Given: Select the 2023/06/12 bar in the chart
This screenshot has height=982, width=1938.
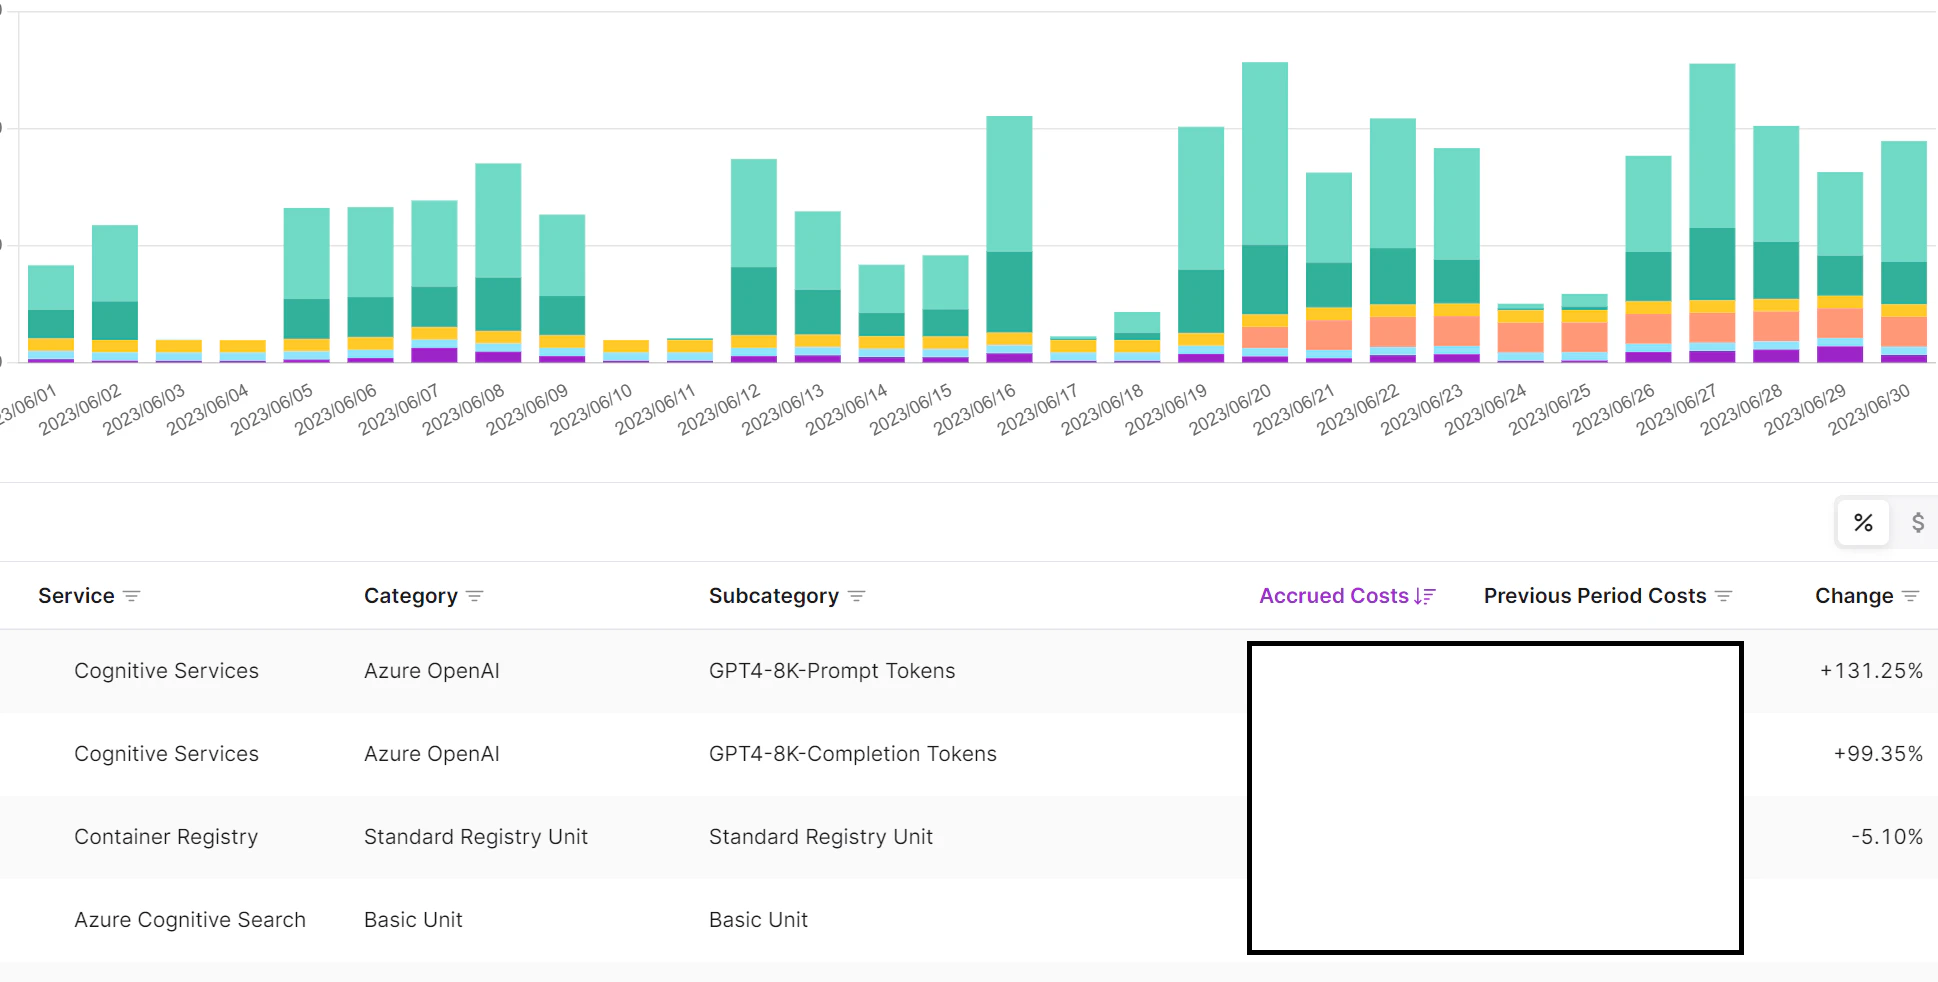Looking at the screenshot, I should tap(754, 261).
